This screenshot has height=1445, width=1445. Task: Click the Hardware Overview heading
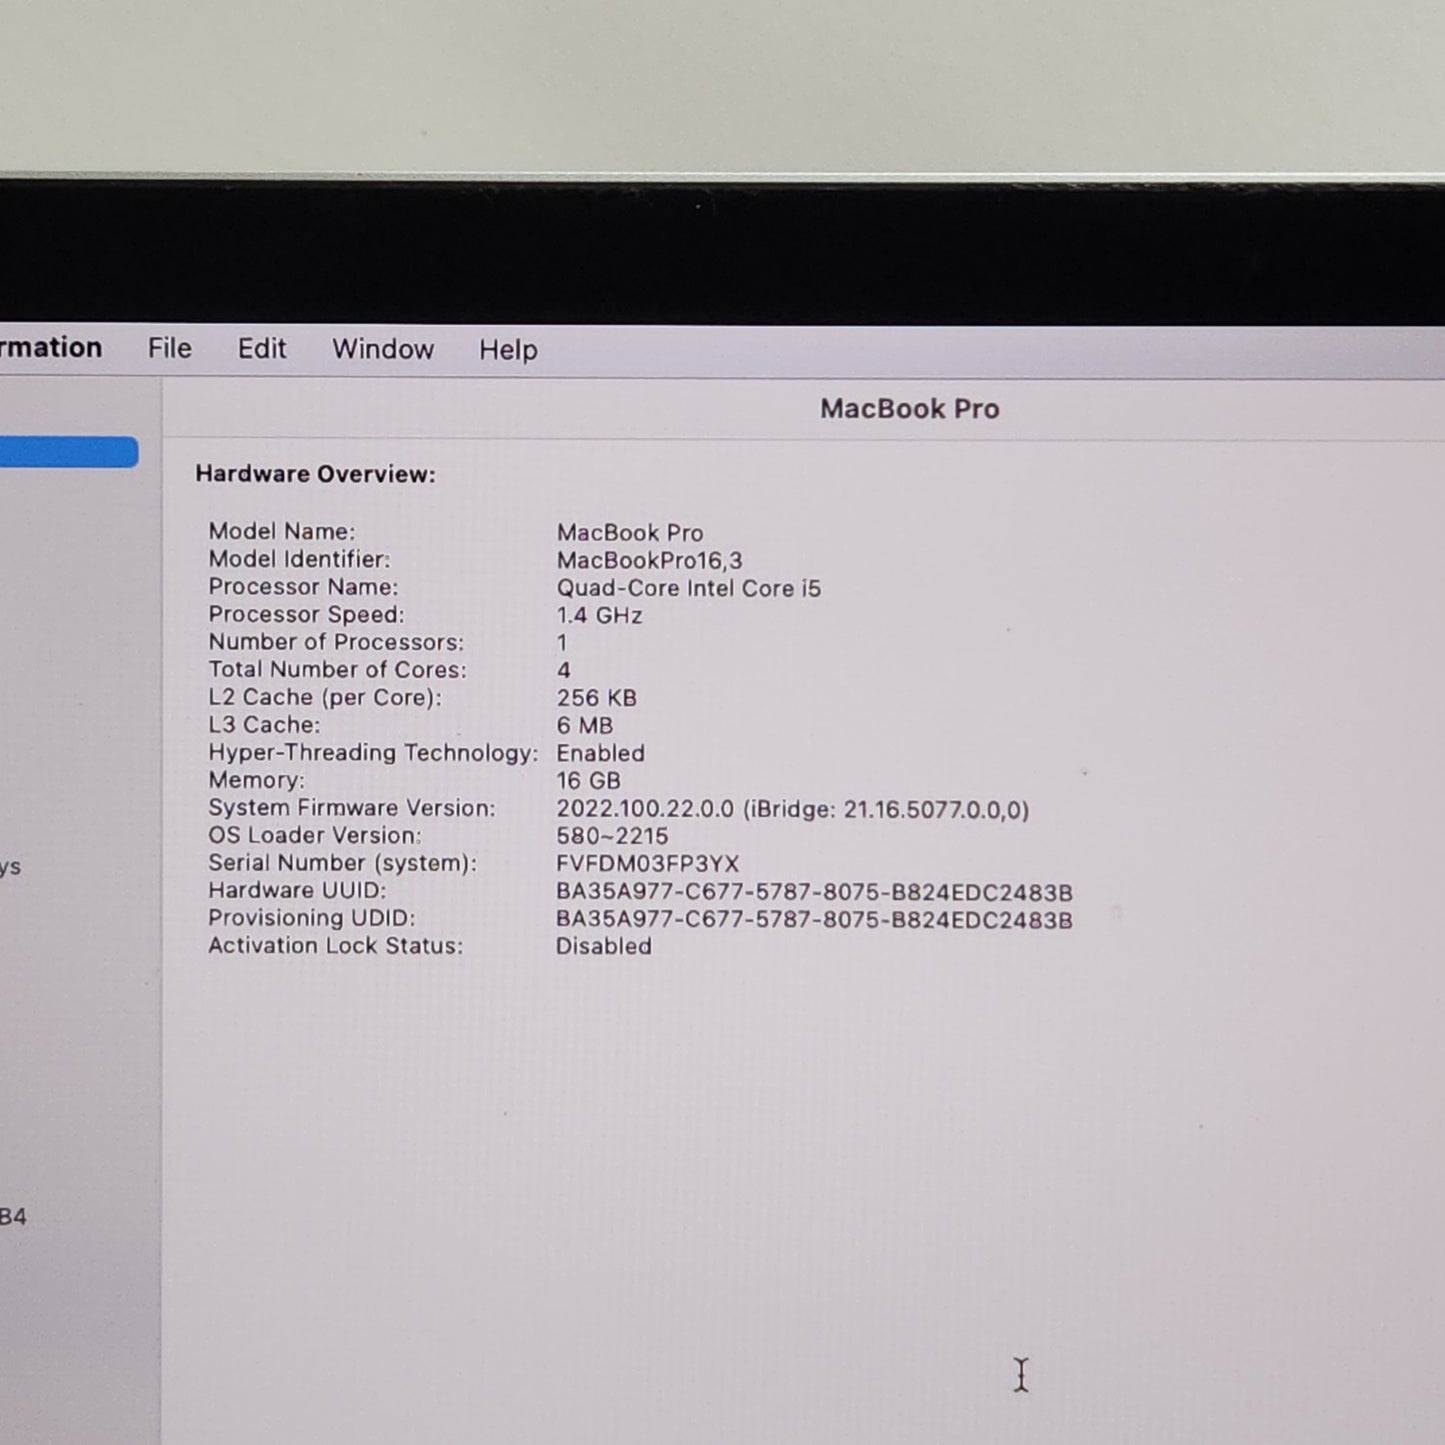tap(315, 474)
